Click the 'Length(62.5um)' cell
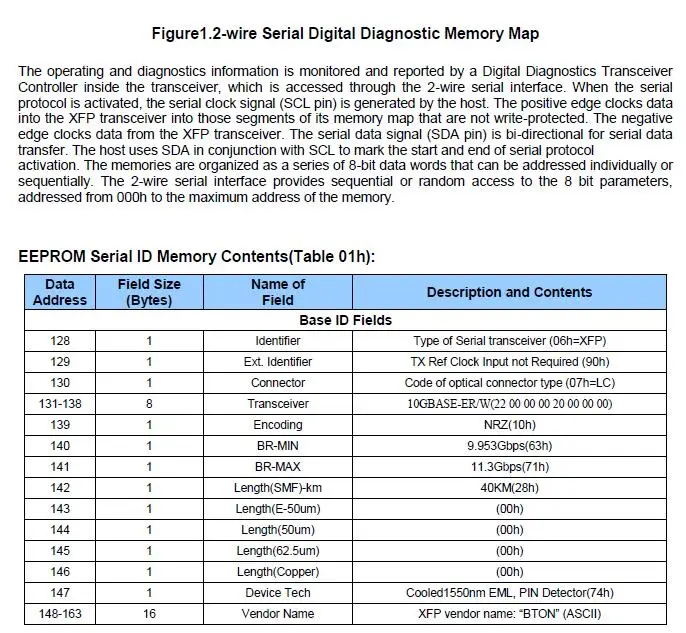Screen dimensions: 686x633 tap(278, 551)
